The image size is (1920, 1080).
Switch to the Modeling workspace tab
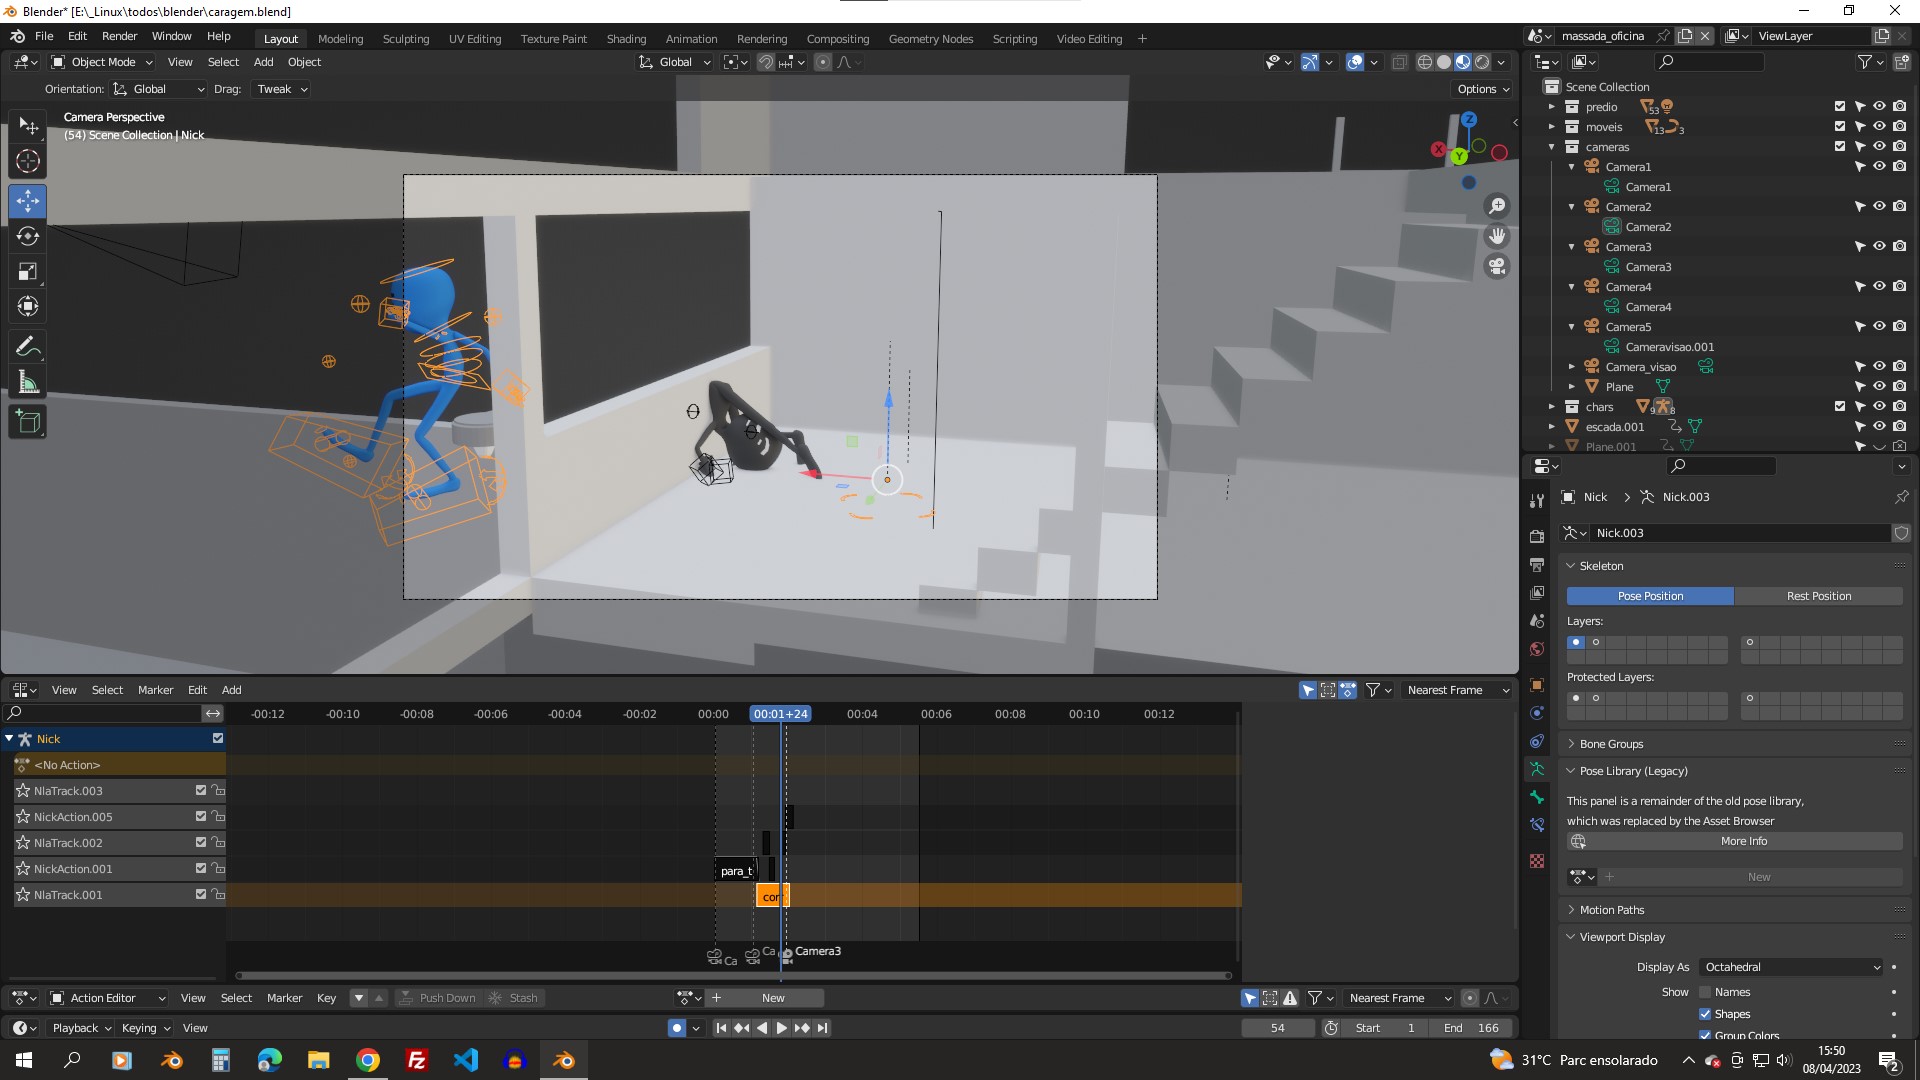(x=340, y=39)
